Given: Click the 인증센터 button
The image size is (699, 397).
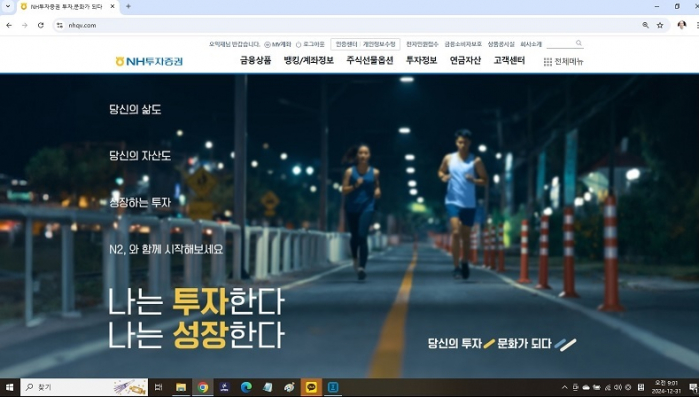Looking at the screenshot, I should point(346,44).
